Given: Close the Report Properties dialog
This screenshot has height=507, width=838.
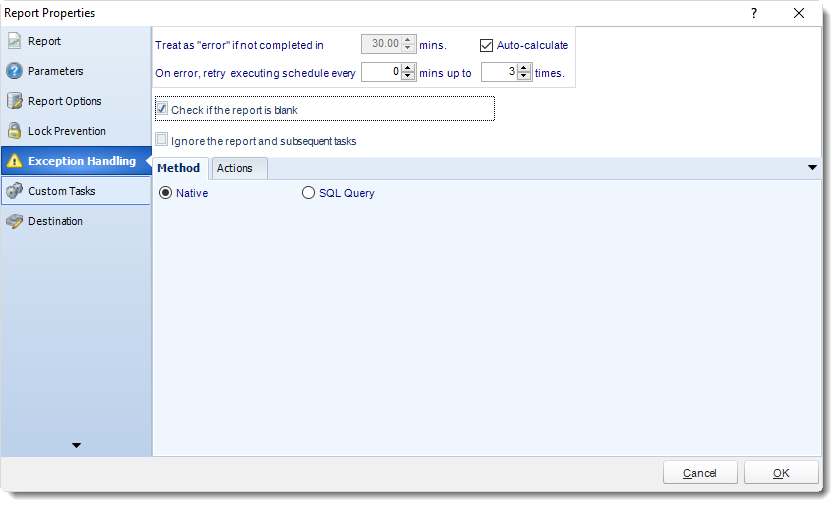Looking at the screenshot, I should (798, 13).
